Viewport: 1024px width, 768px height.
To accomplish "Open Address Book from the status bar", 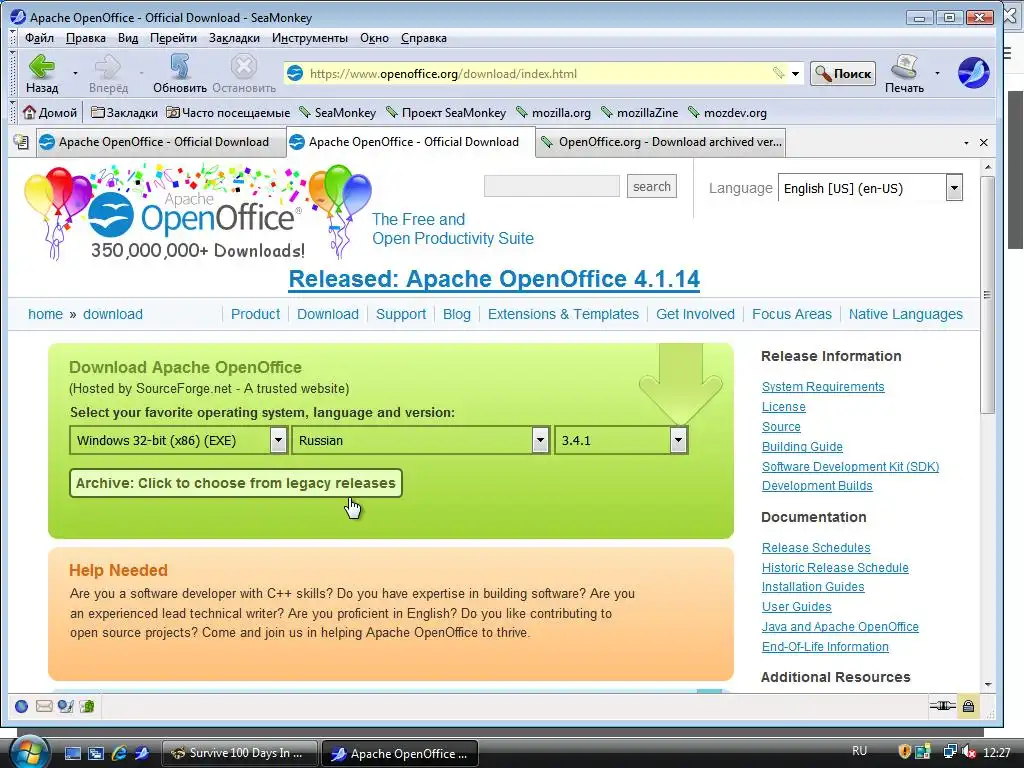I will pyautogui.click(x=87, y=706).
